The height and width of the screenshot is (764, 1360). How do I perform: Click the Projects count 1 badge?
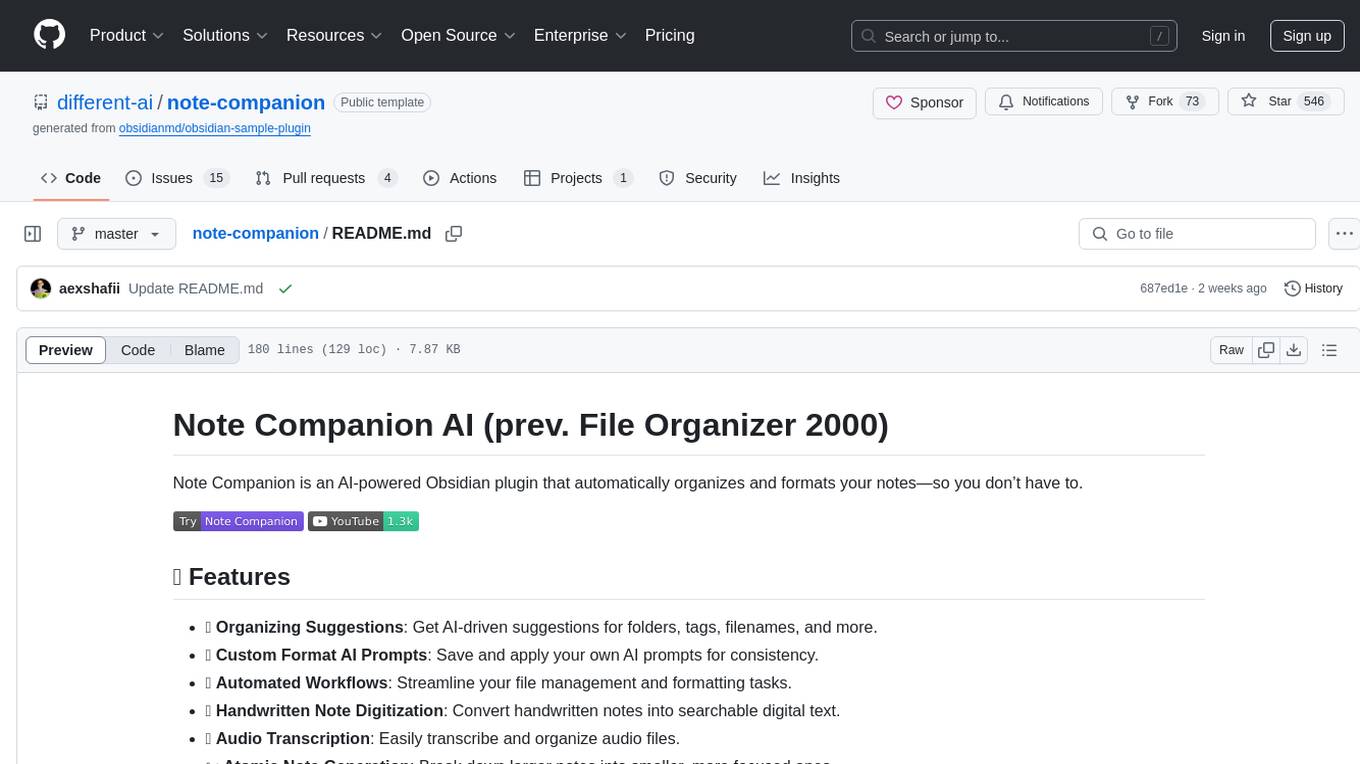click(623, 178)
